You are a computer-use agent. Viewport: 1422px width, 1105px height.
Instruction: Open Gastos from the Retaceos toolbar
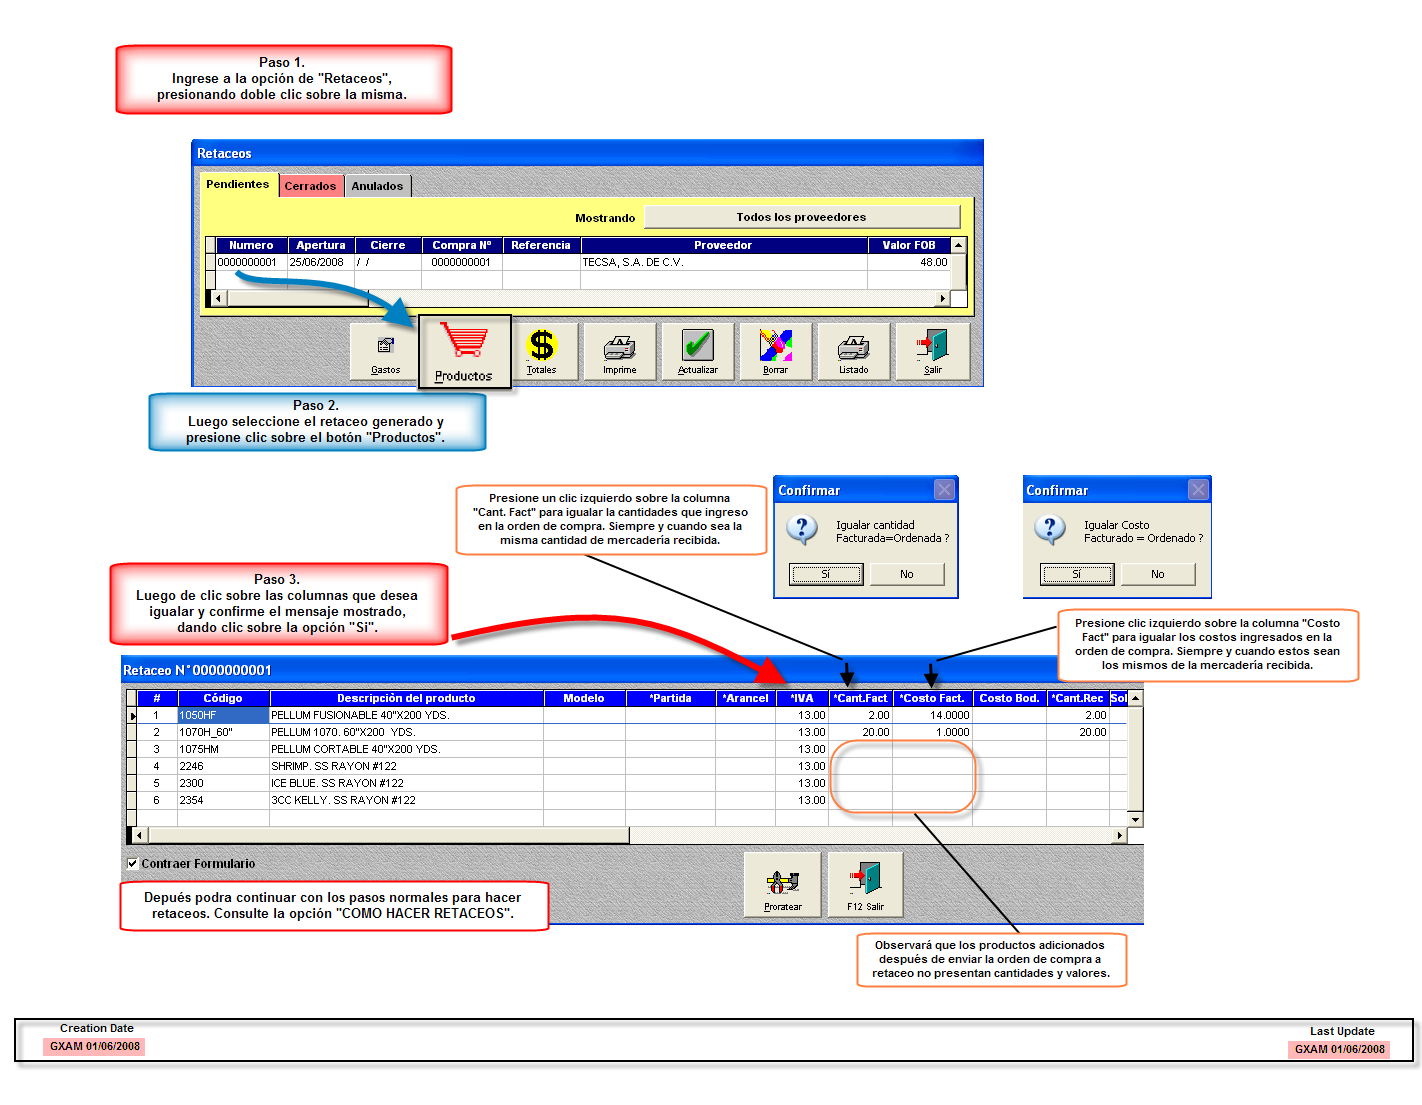pos(385,351)
